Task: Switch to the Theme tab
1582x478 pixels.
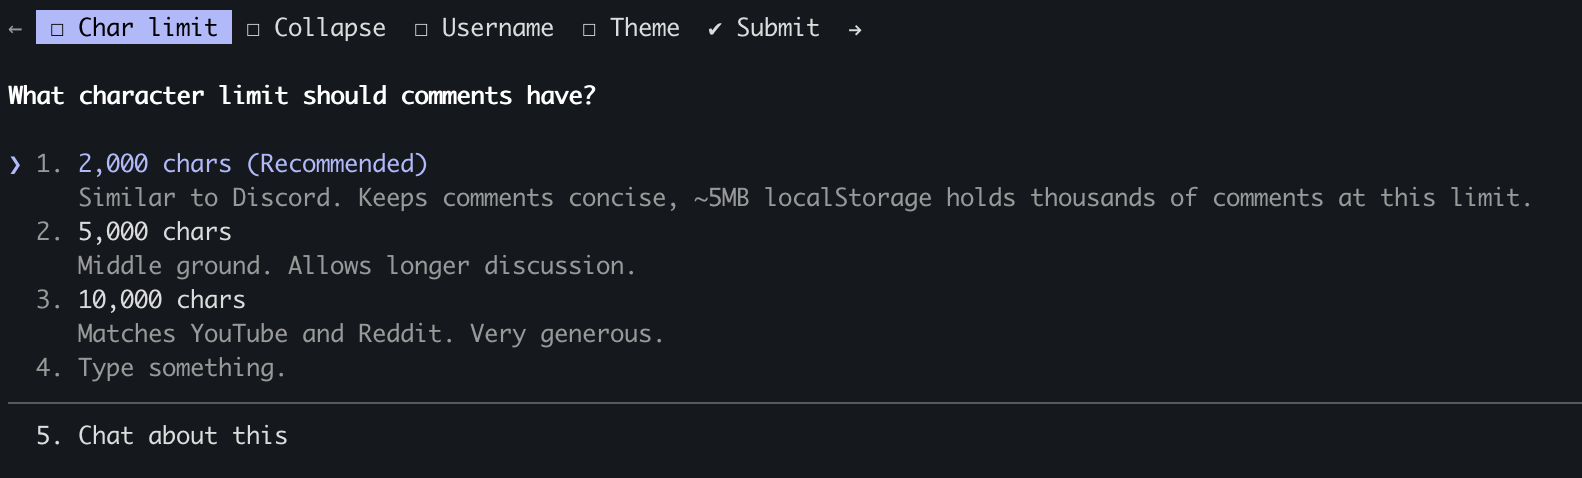Action: tap(644, 28)
